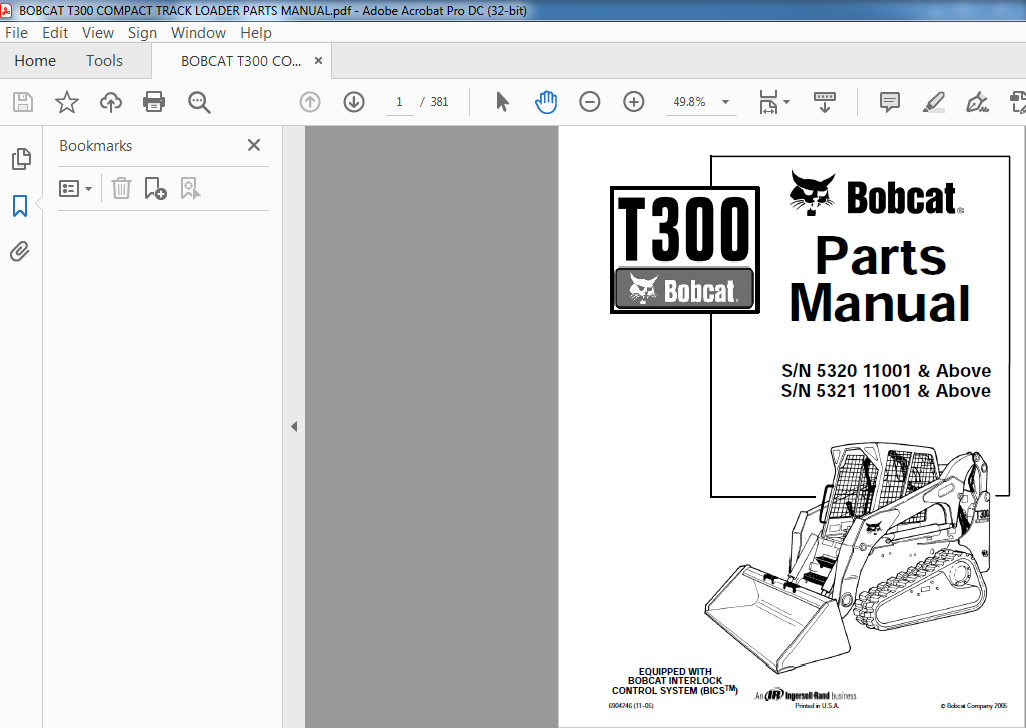Click the 'Bookmarks' panel heading
Viewport: 1026px width, 728px height.
pyautogui.click(x=96, y=146)
